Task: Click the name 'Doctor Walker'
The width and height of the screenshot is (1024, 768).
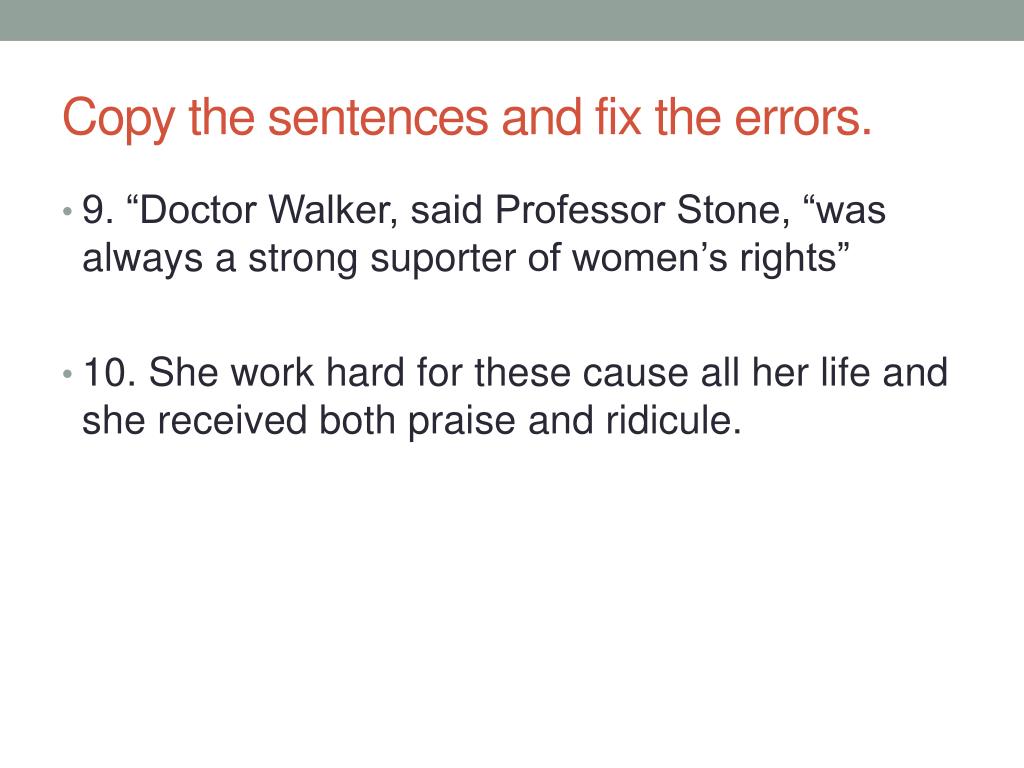Action: click(x=268, y=210)
